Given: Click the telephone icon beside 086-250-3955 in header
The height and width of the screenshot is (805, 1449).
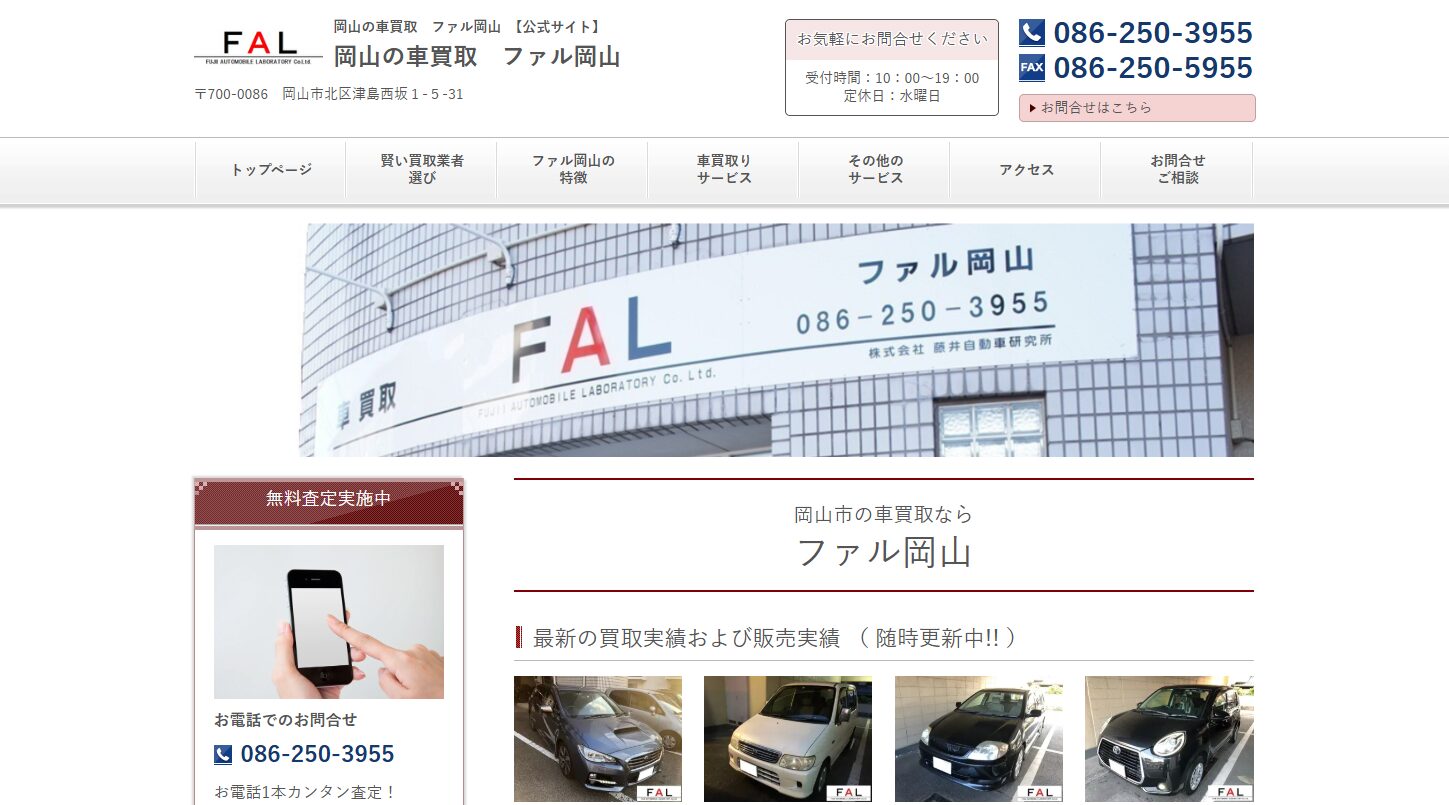Looking at the screenshot, I should pyautogui.click(x=1032, y=33).
